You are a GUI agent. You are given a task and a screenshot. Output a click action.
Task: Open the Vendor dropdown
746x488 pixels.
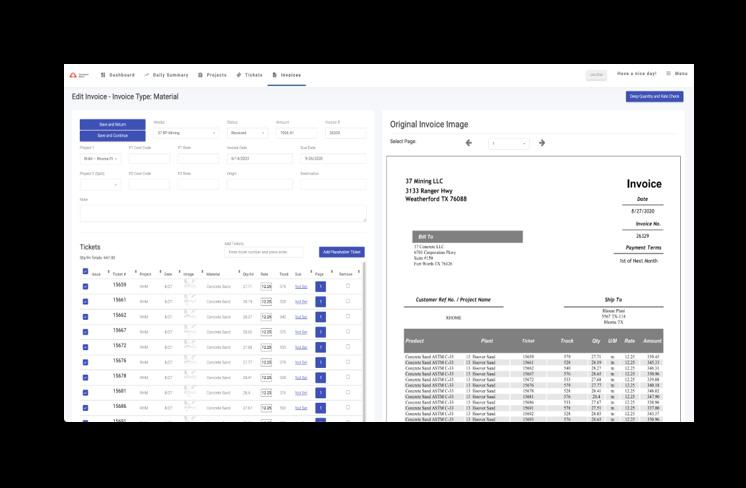coord(186,133)
